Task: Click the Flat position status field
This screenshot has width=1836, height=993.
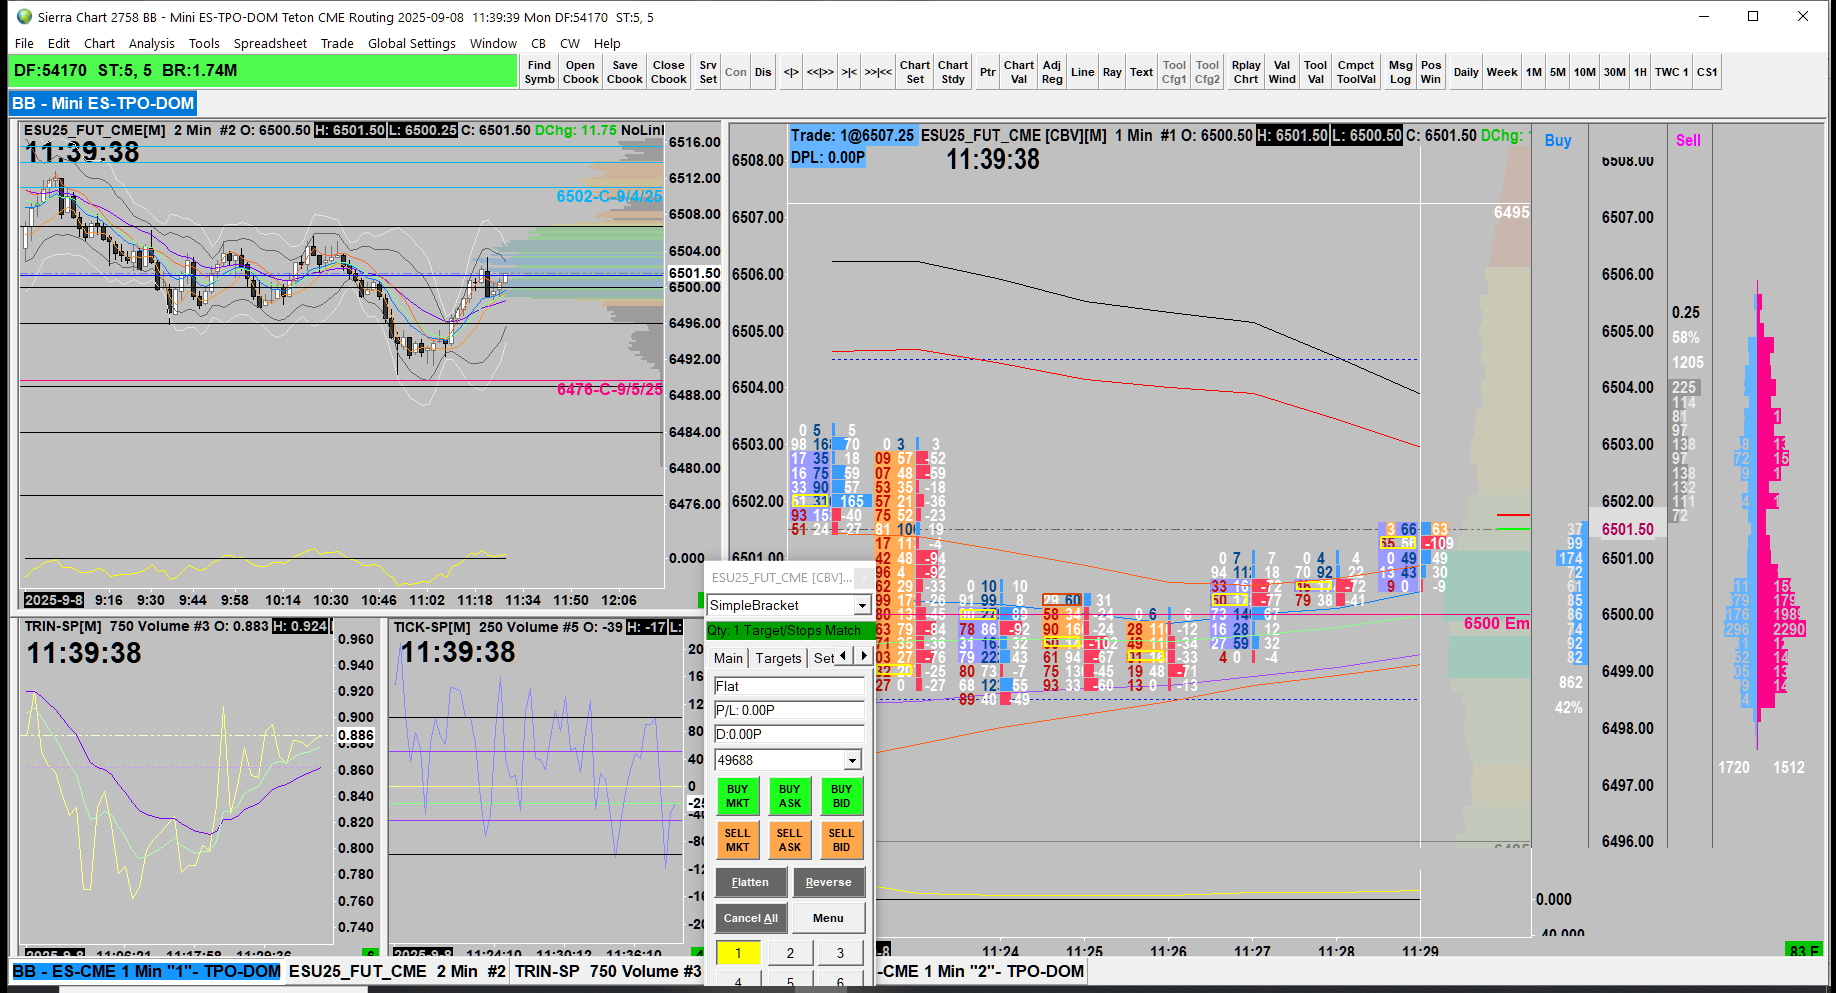Action: [789, 686]
